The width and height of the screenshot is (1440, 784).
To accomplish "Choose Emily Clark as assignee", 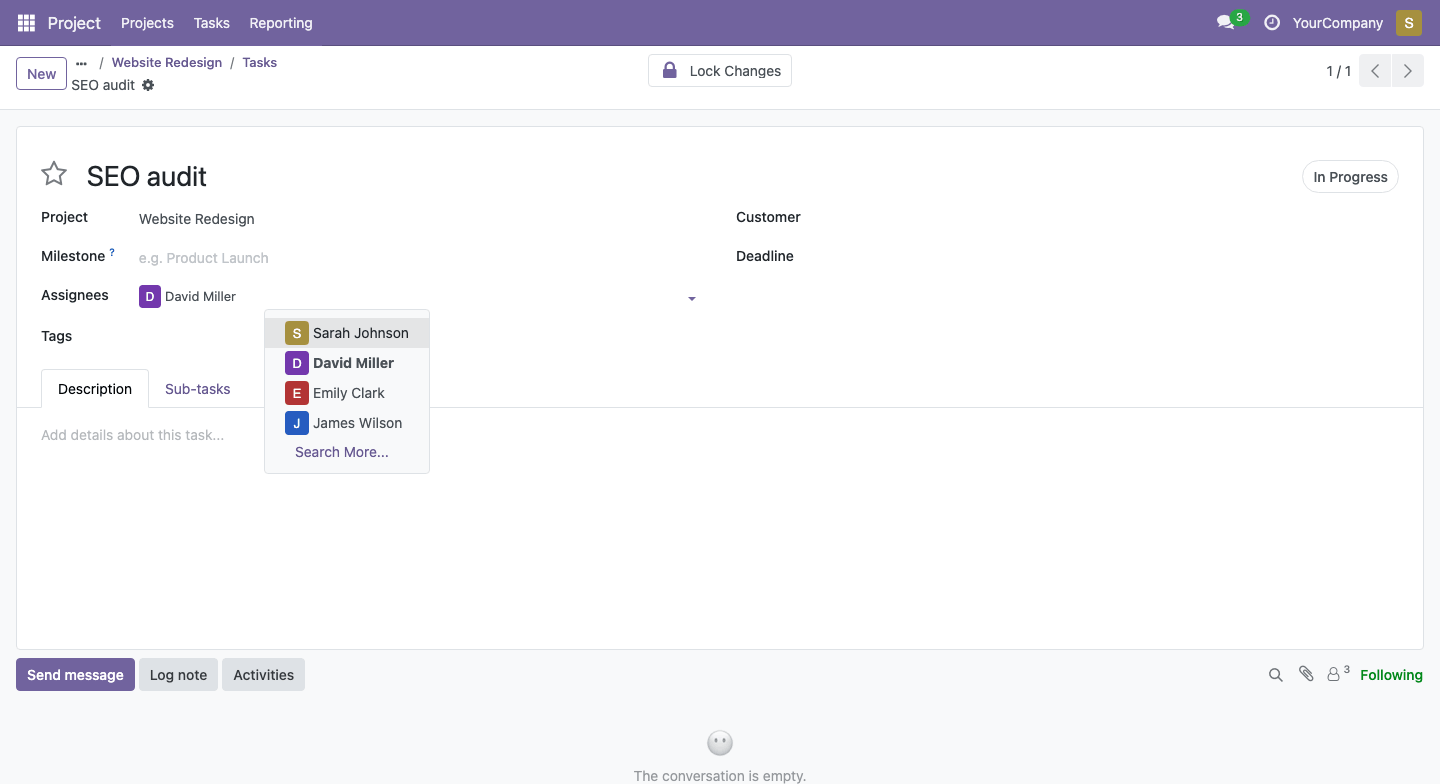I will 347,393.
